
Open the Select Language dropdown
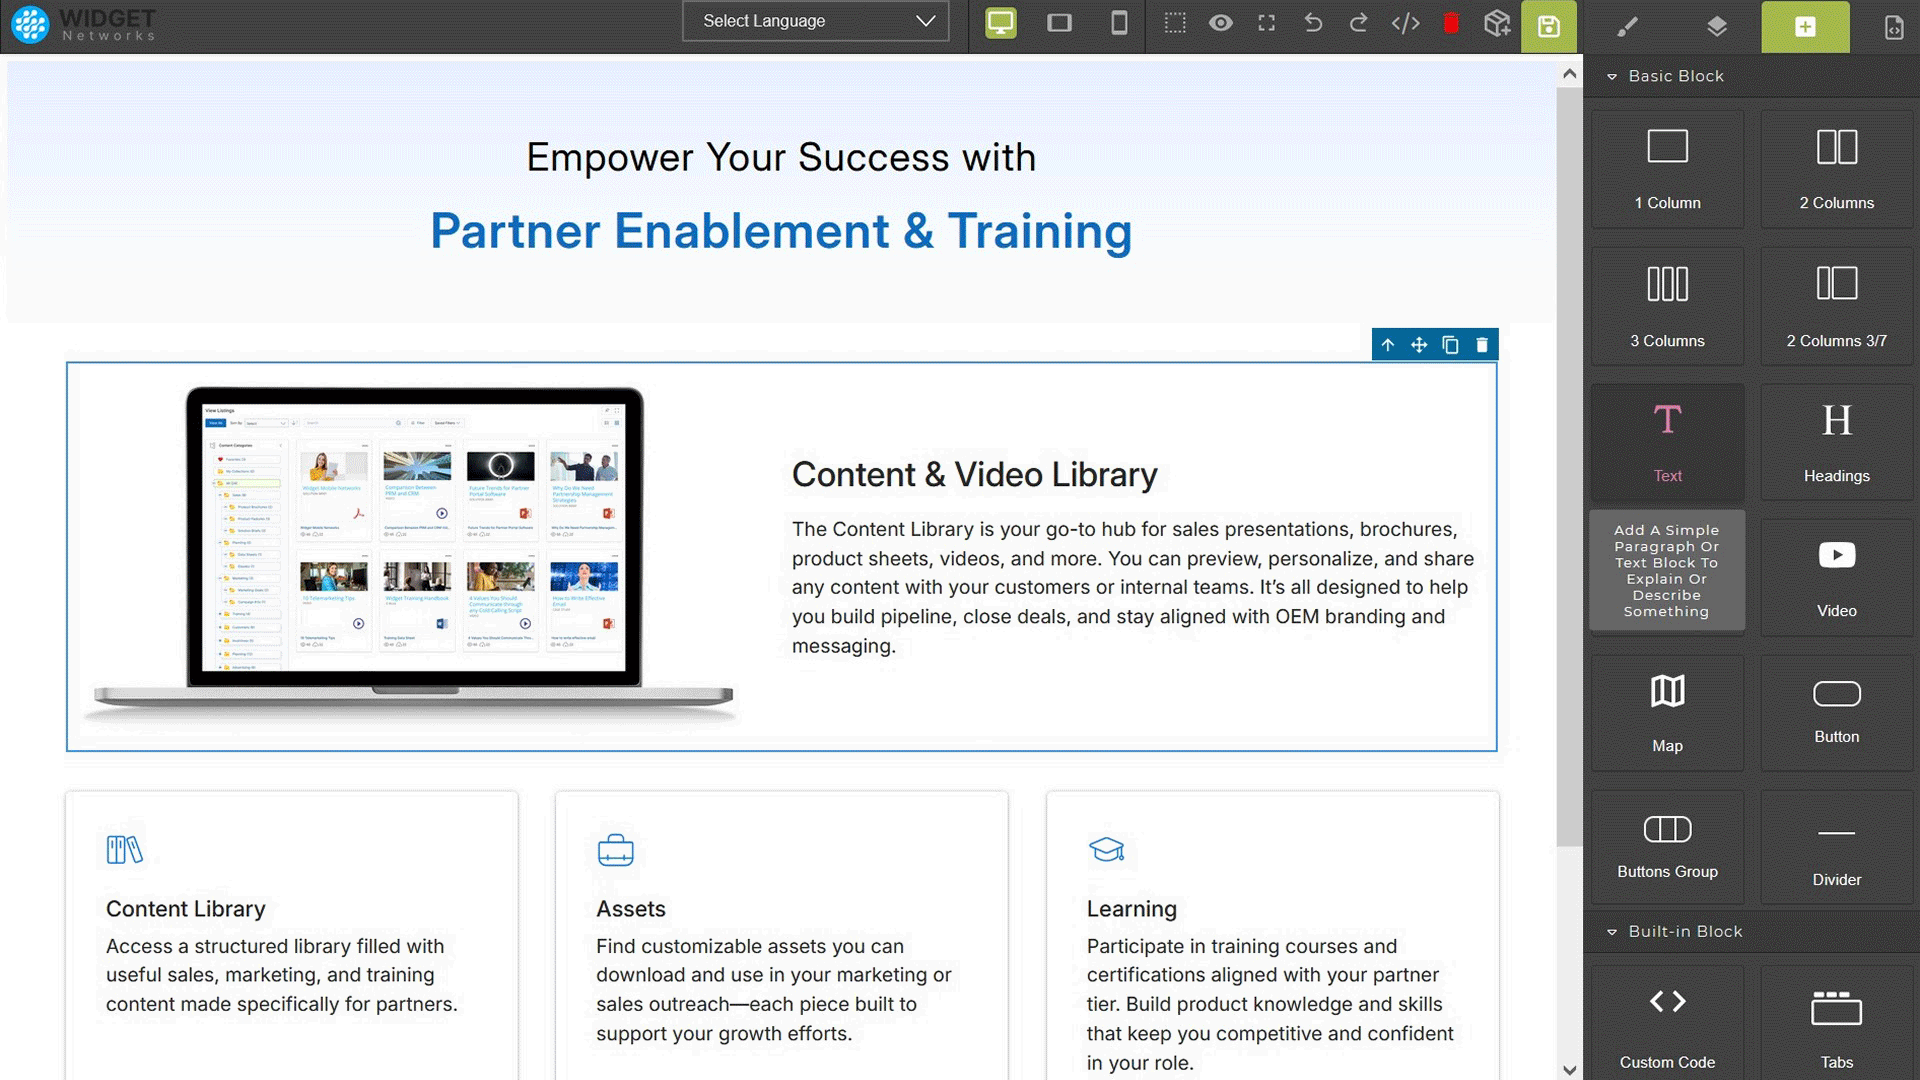tap(815, 21)
